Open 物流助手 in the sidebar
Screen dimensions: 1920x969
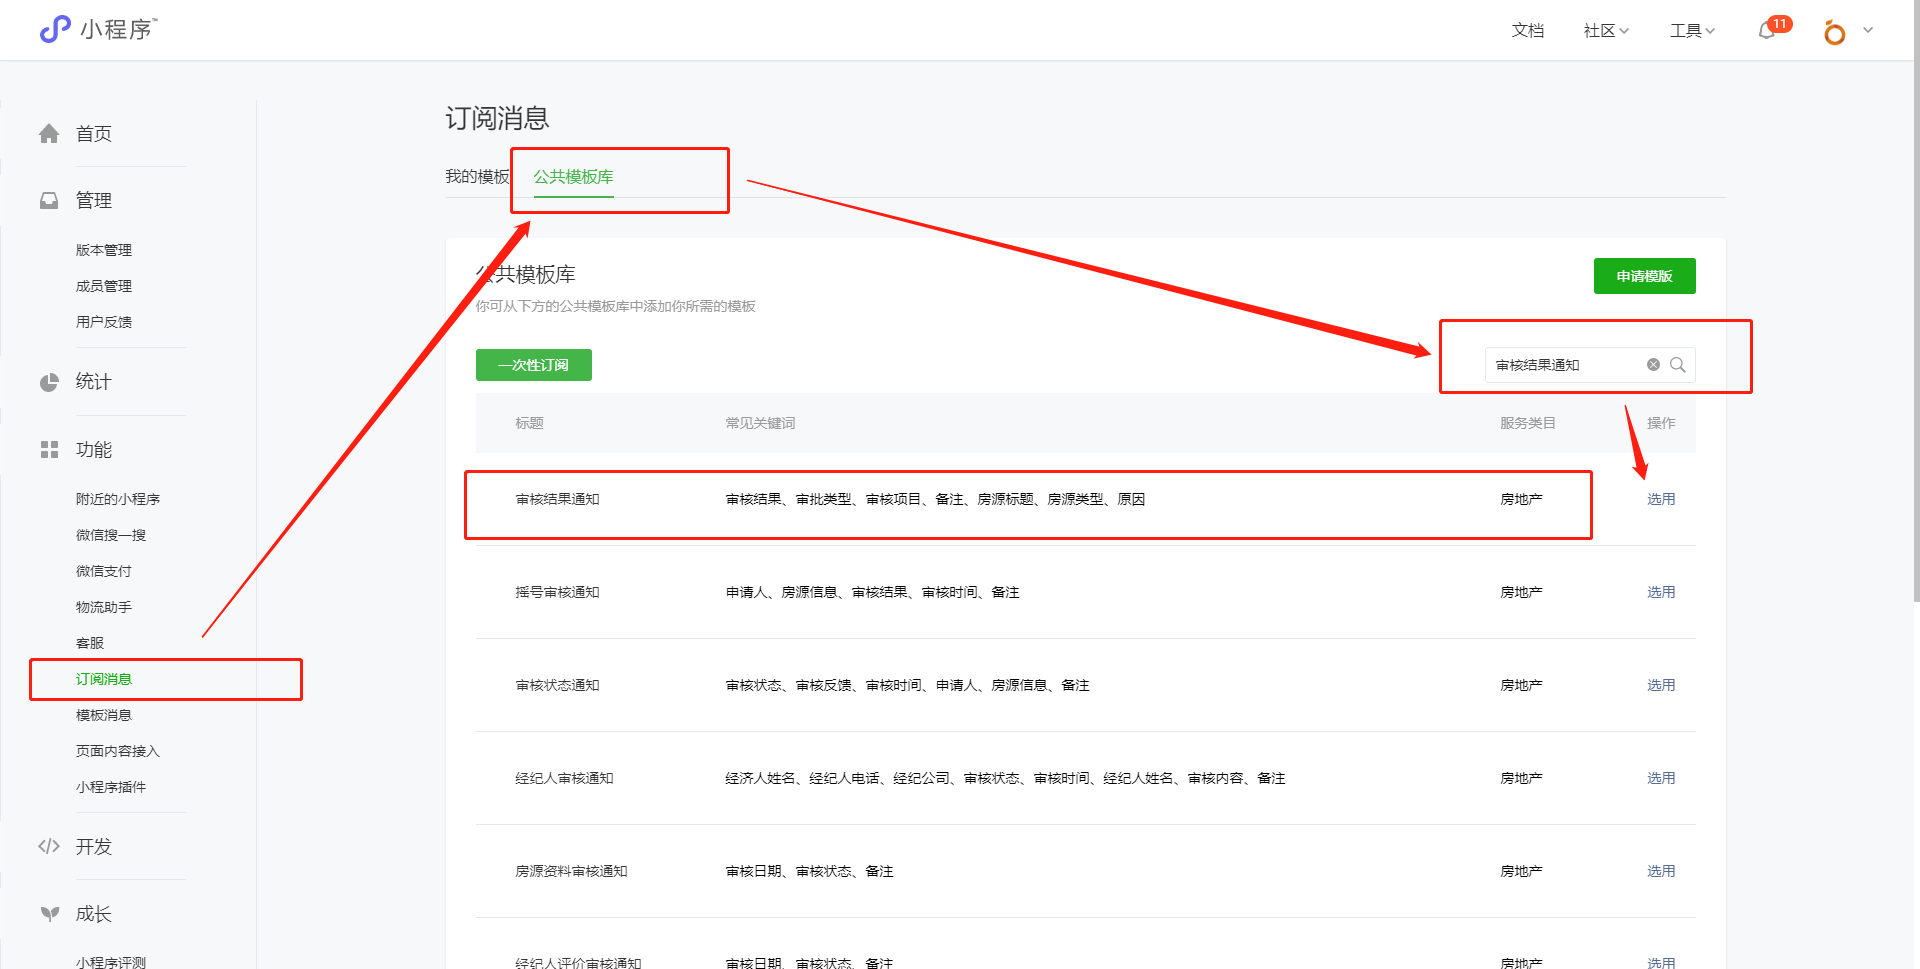tap(104, 607)
